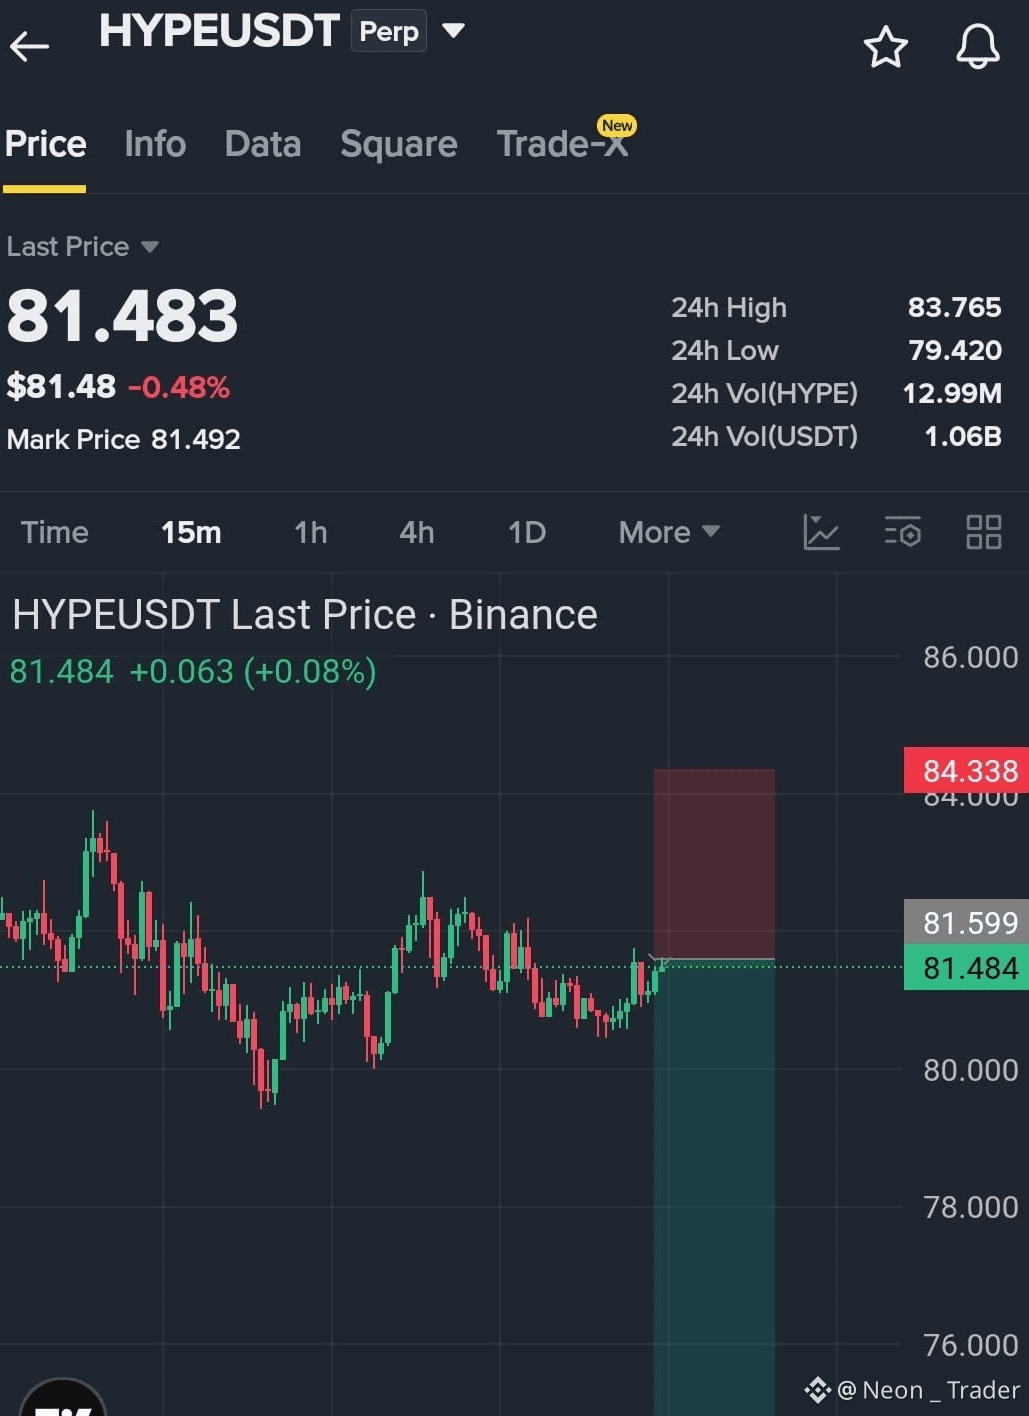Open chart settings list-gear icon
1029x1416 pixels.
click(x=902, y=532)
